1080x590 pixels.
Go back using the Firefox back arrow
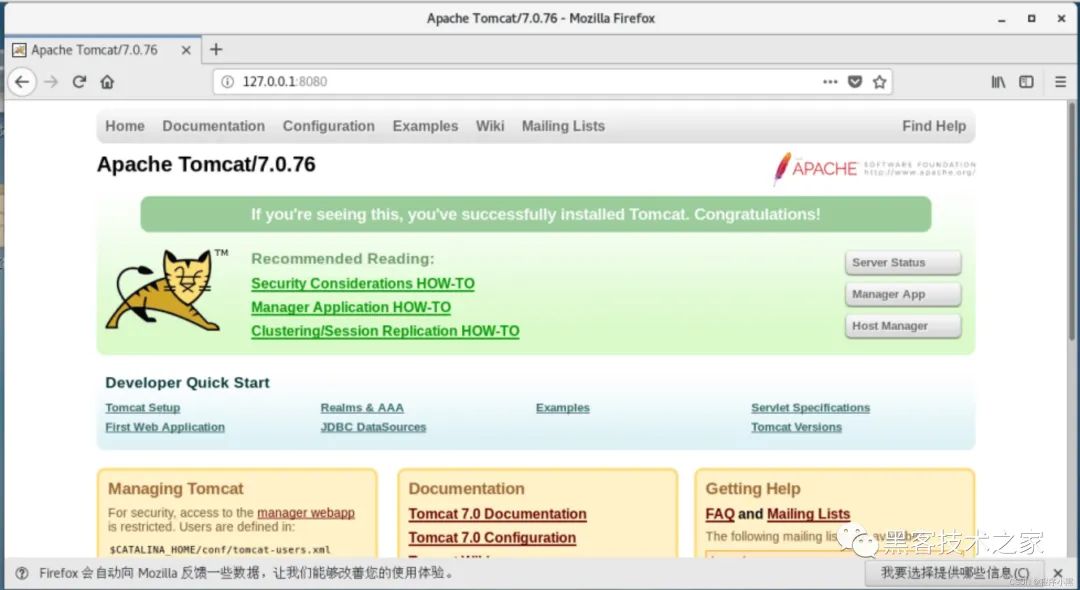[x=22, y=82]
